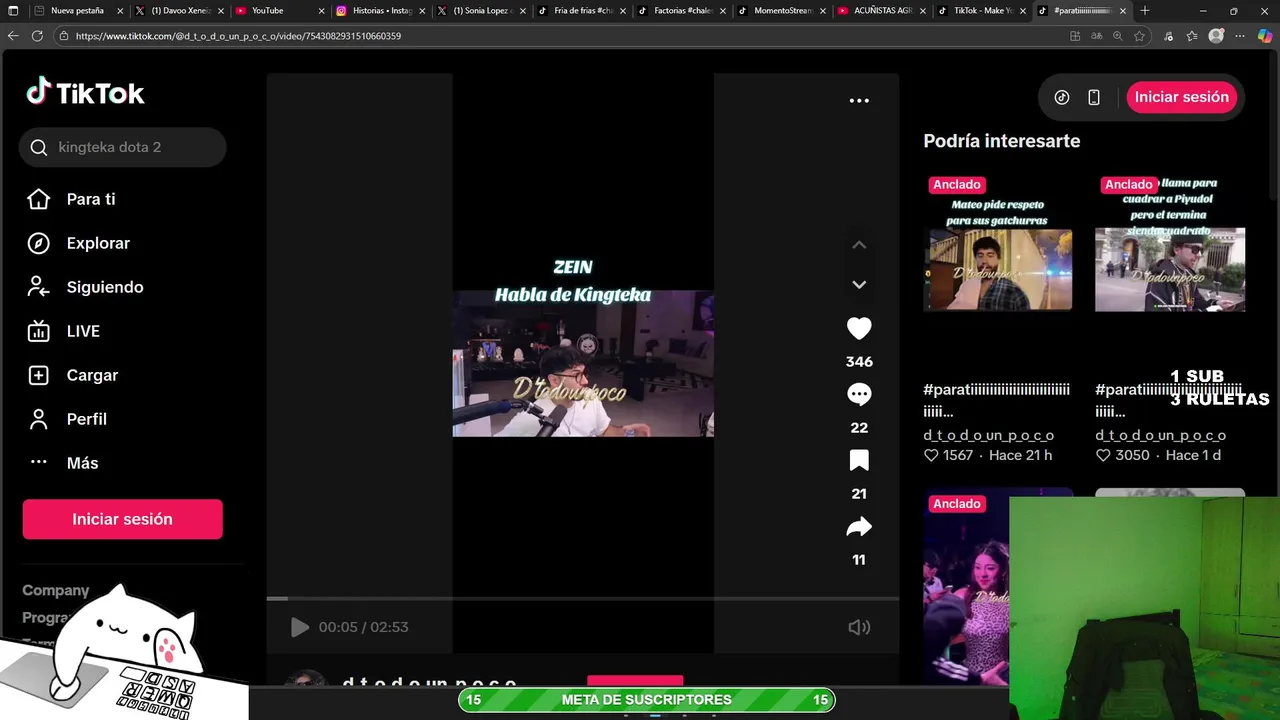Open the browser profile avatar icon

click(x=1216, y=36)
